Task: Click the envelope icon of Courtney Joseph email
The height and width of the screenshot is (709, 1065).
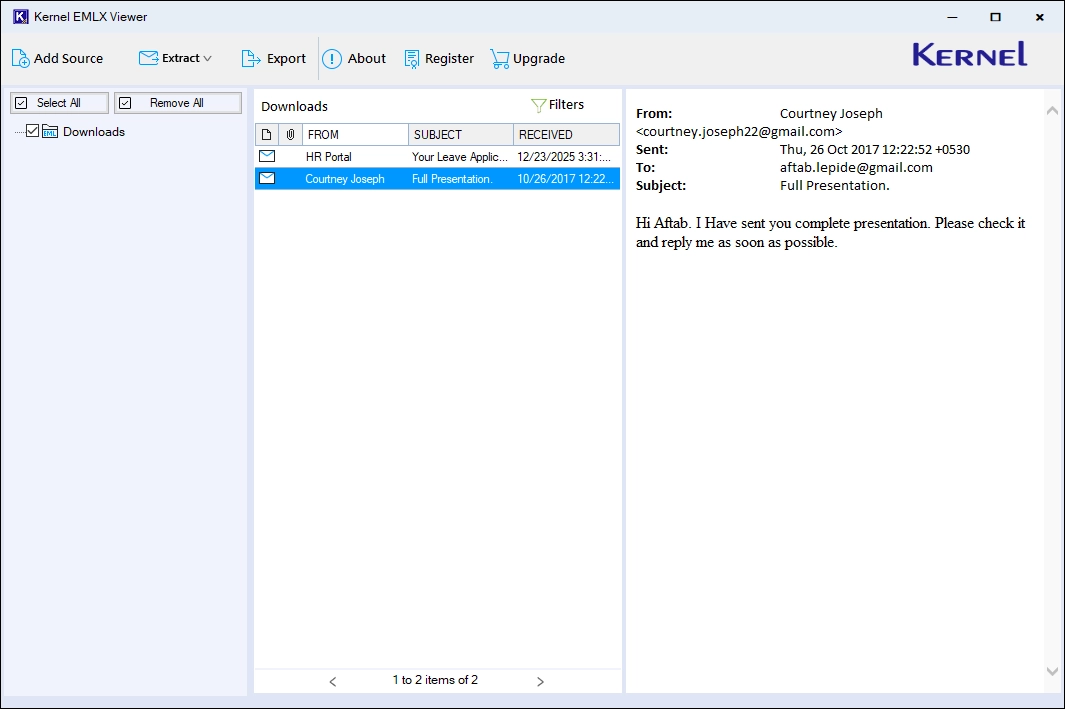Action: (x=267, y=178)
